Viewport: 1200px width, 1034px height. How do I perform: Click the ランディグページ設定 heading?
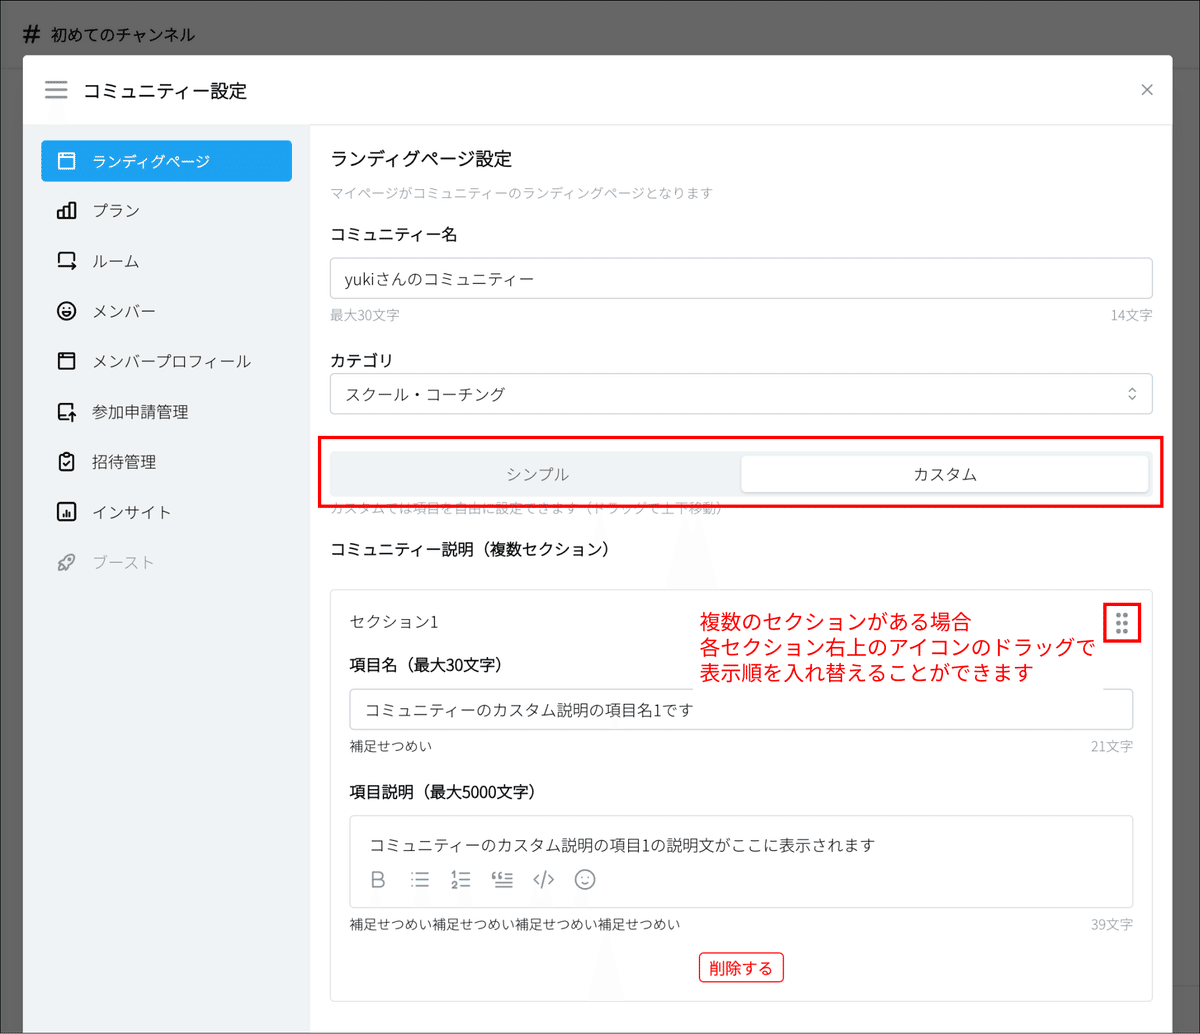pos(421,158)
